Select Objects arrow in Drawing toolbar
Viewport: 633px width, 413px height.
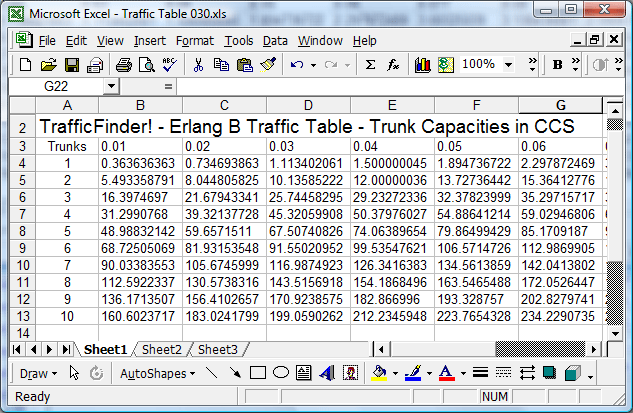pyautogui.click(x=74, y=373)
